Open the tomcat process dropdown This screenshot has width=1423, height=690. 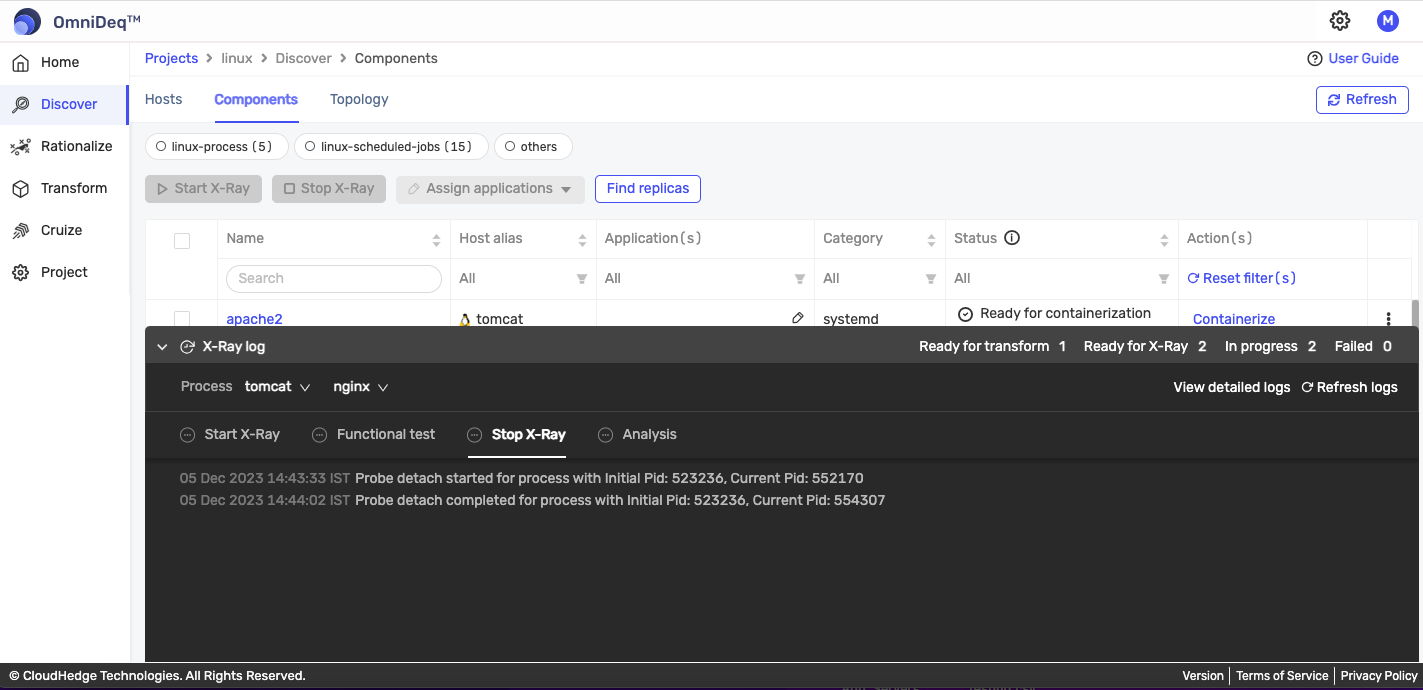click(x=278, y=387)
